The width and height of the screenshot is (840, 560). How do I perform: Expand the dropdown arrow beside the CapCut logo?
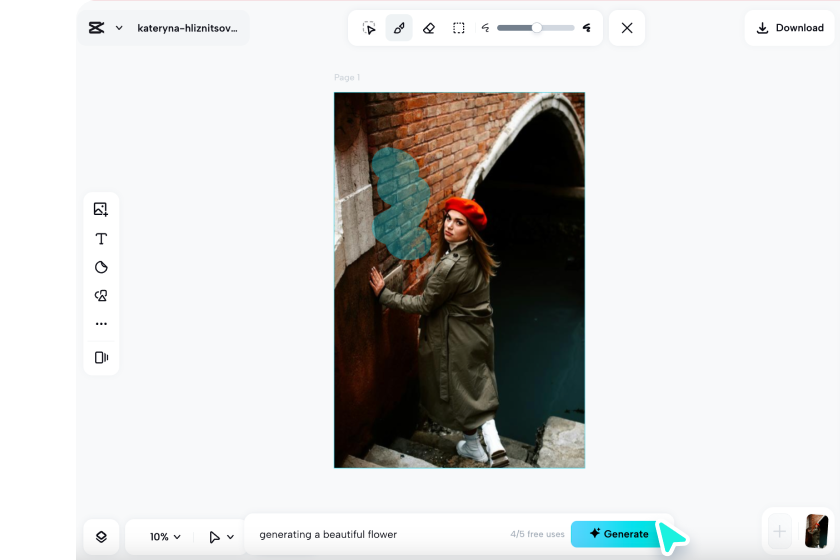coord(119,28)
